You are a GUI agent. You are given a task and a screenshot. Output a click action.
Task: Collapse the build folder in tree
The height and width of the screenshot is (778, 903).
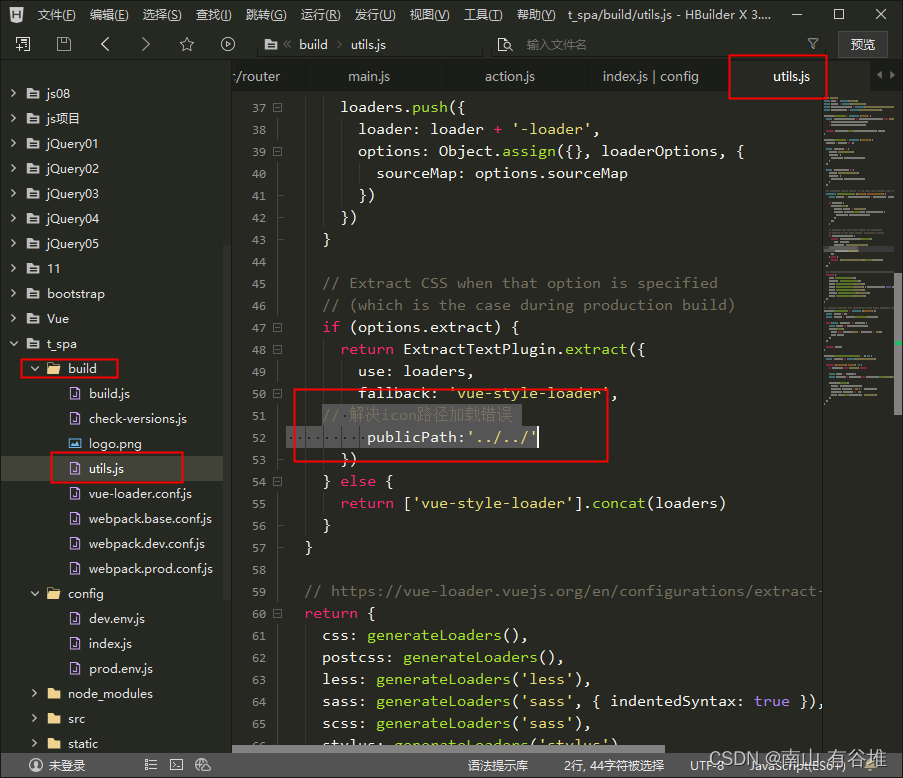point(35,368)
